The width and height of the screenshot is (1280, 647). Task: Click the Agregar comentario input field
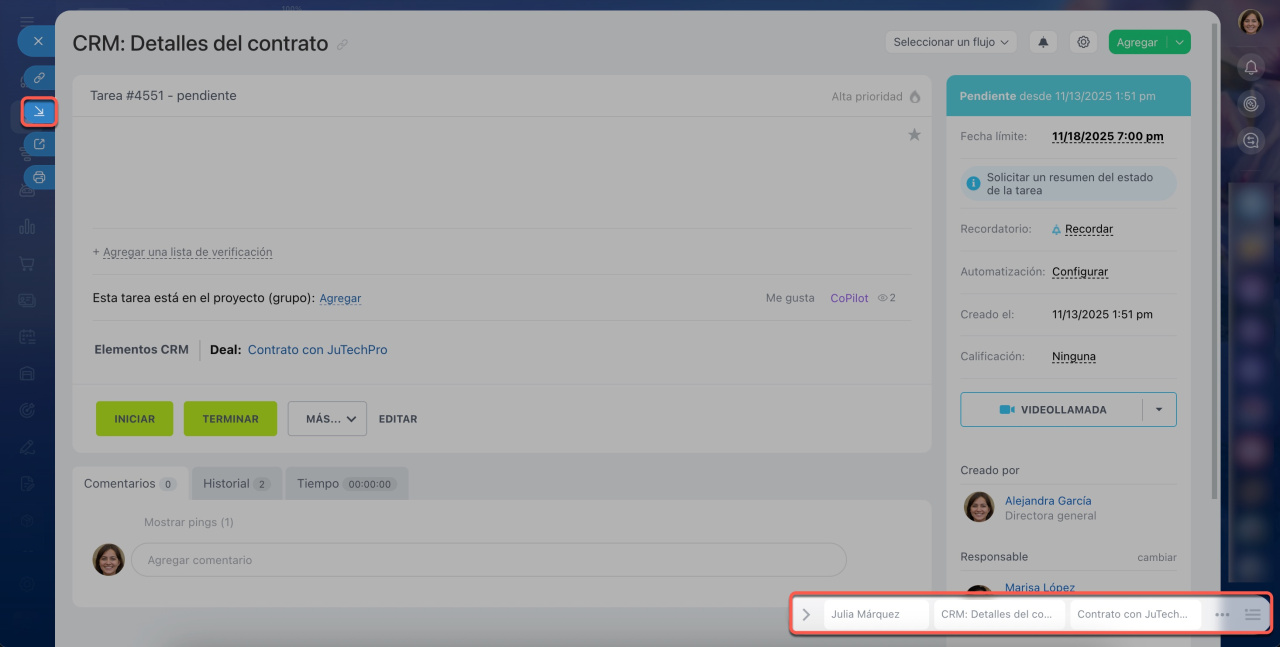(488, 560)
